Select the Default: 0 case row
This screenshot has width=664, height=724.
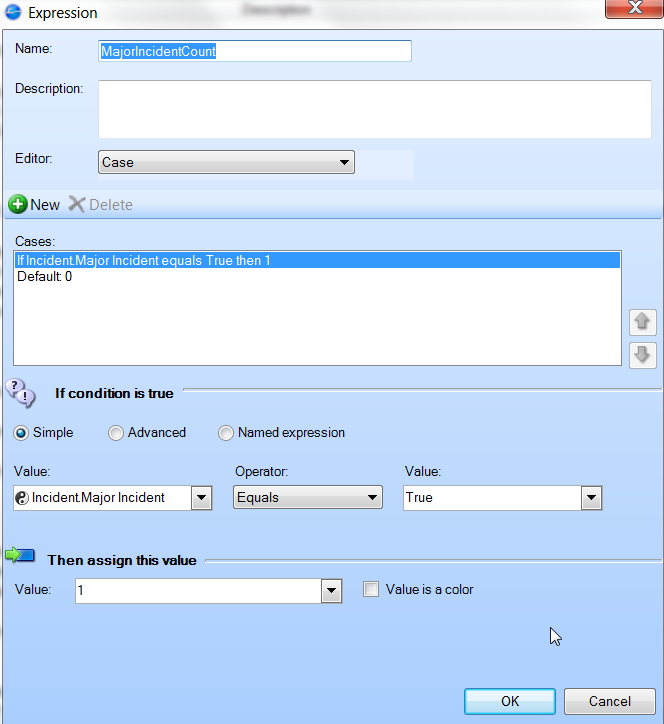(45, 277)
